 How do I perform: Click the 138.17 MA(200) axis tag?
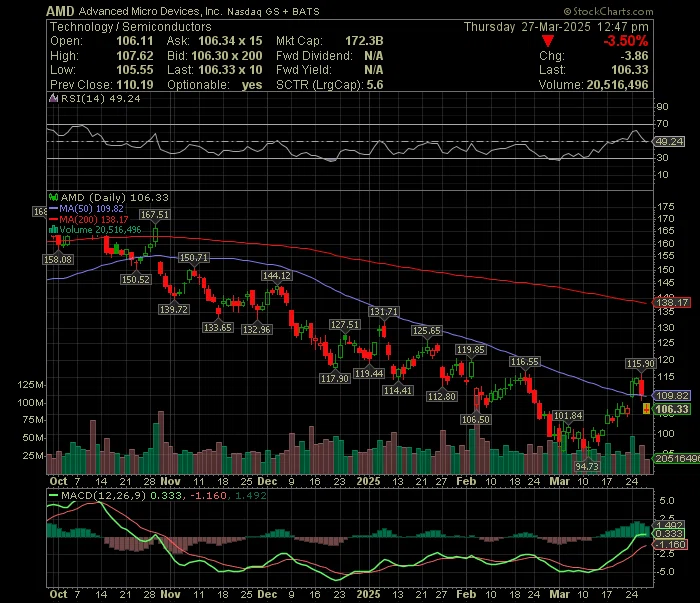(672, 303)
